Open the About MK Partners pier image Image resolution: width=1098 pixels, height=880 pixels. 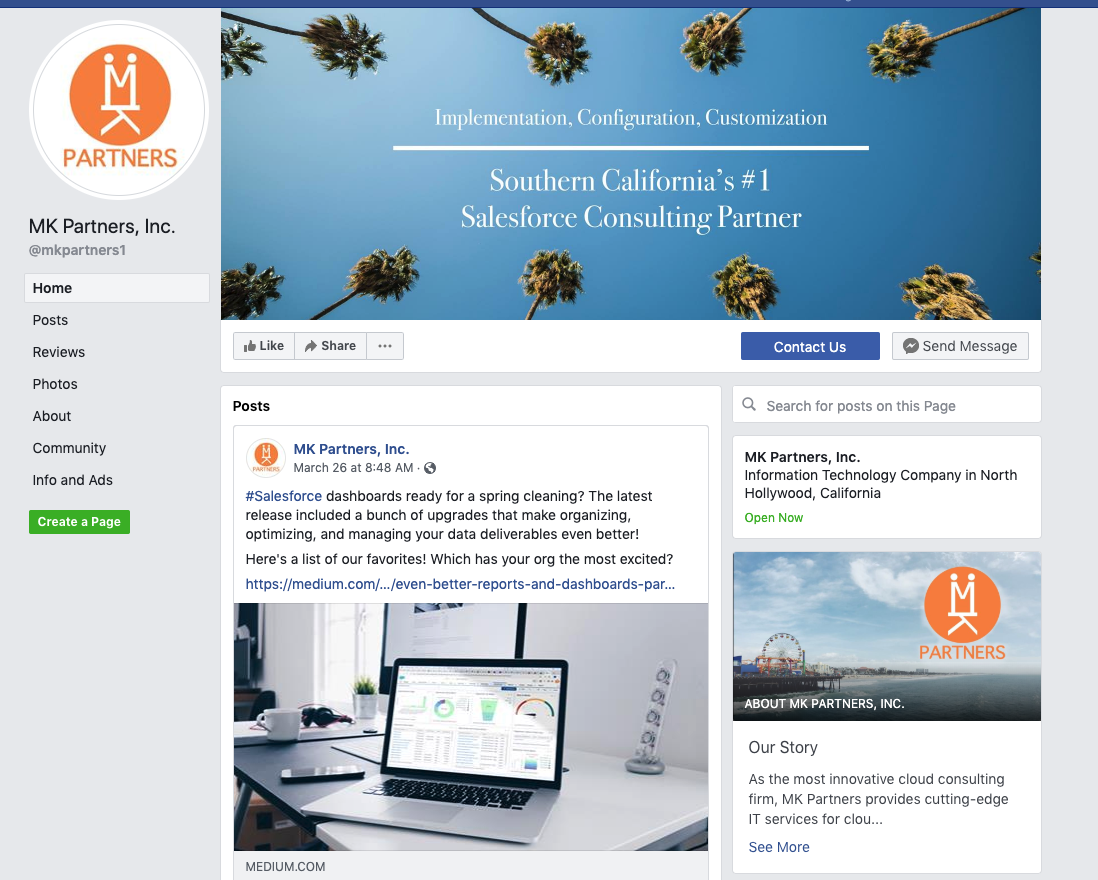[x=887, y=636]
